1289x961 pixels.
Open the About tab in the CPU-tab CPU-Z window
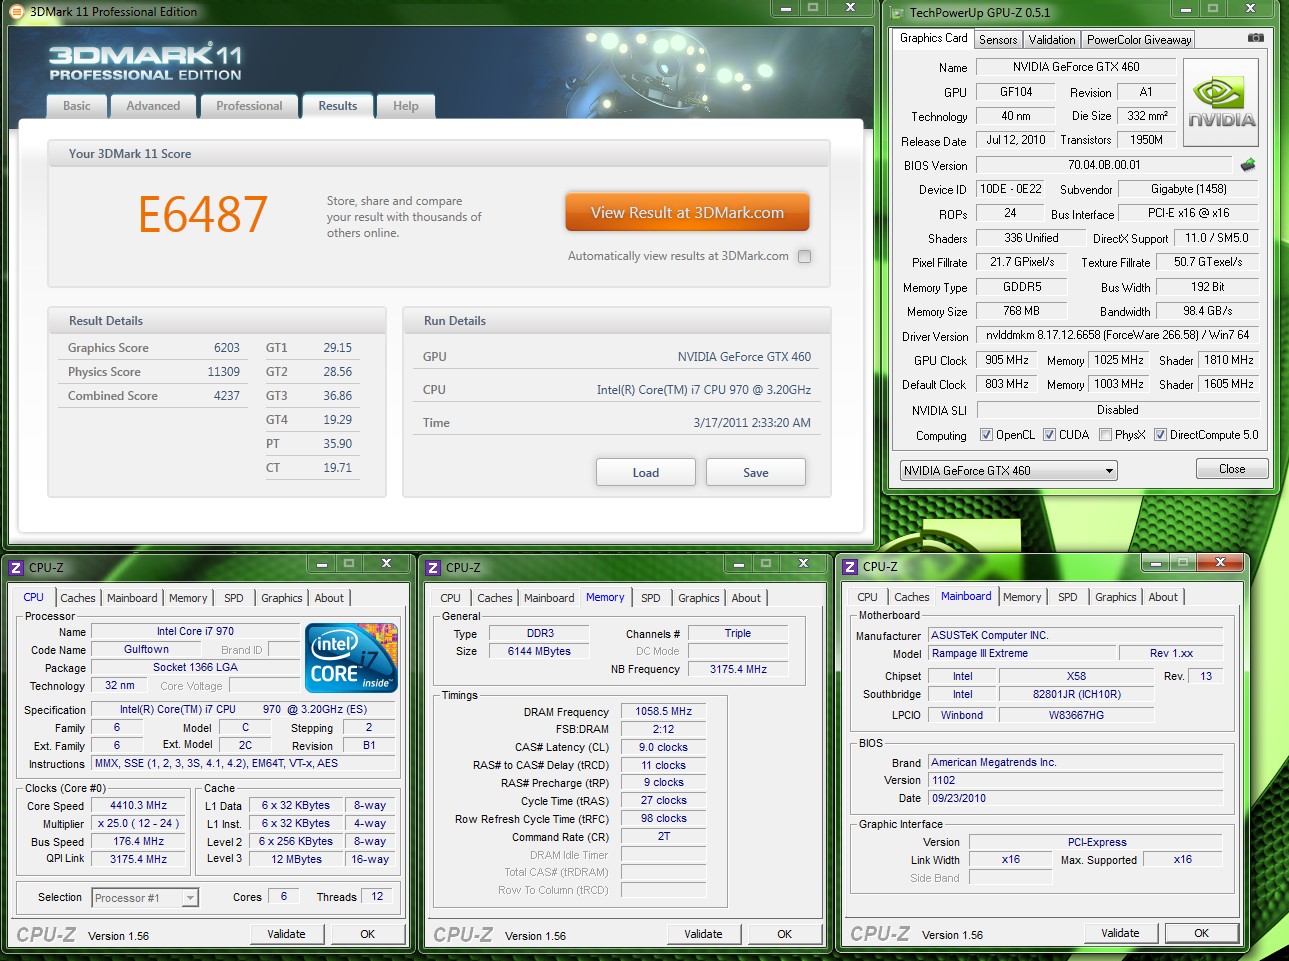click(x=329, y=598)
